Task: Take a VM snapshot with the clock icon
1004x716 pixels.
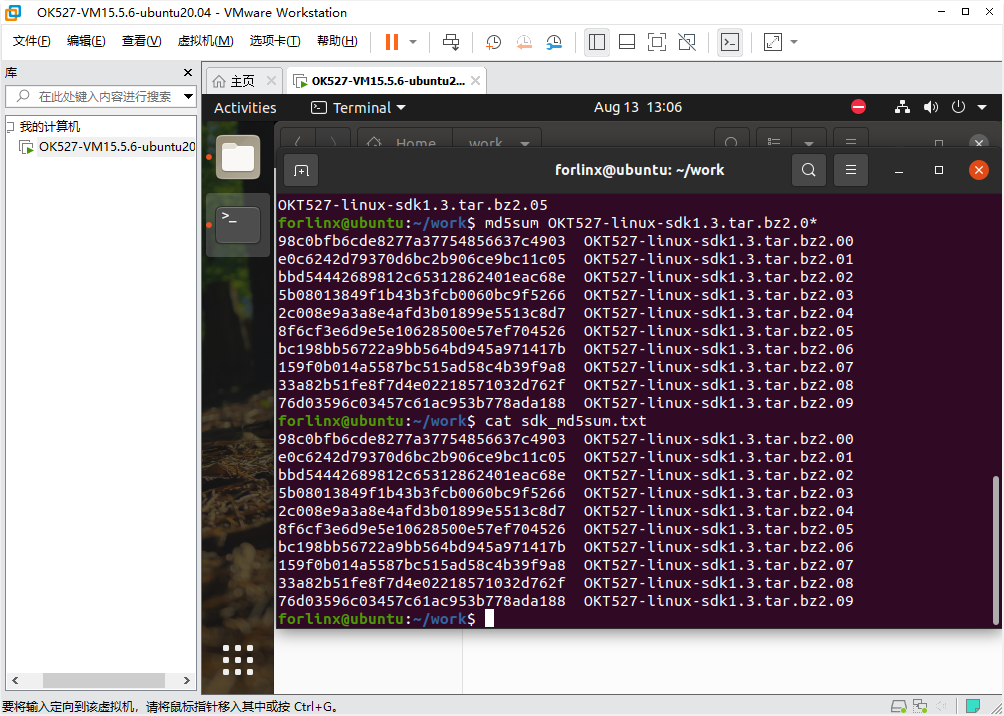Action: pyautogui.click(x=494, y=42)
